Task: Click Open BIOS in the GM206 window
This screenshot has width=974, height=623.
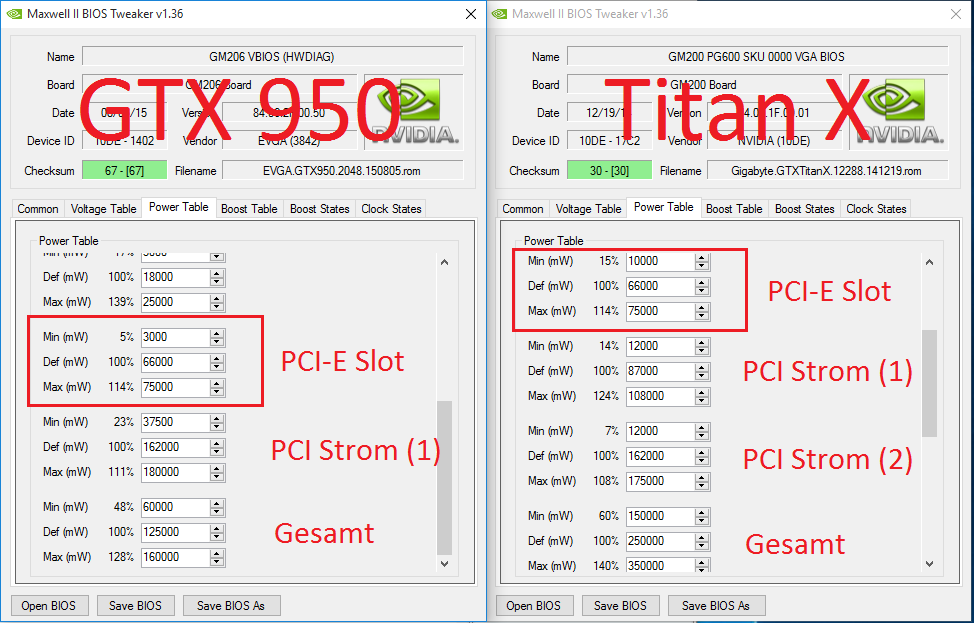Action: click(x=49, y=606)
